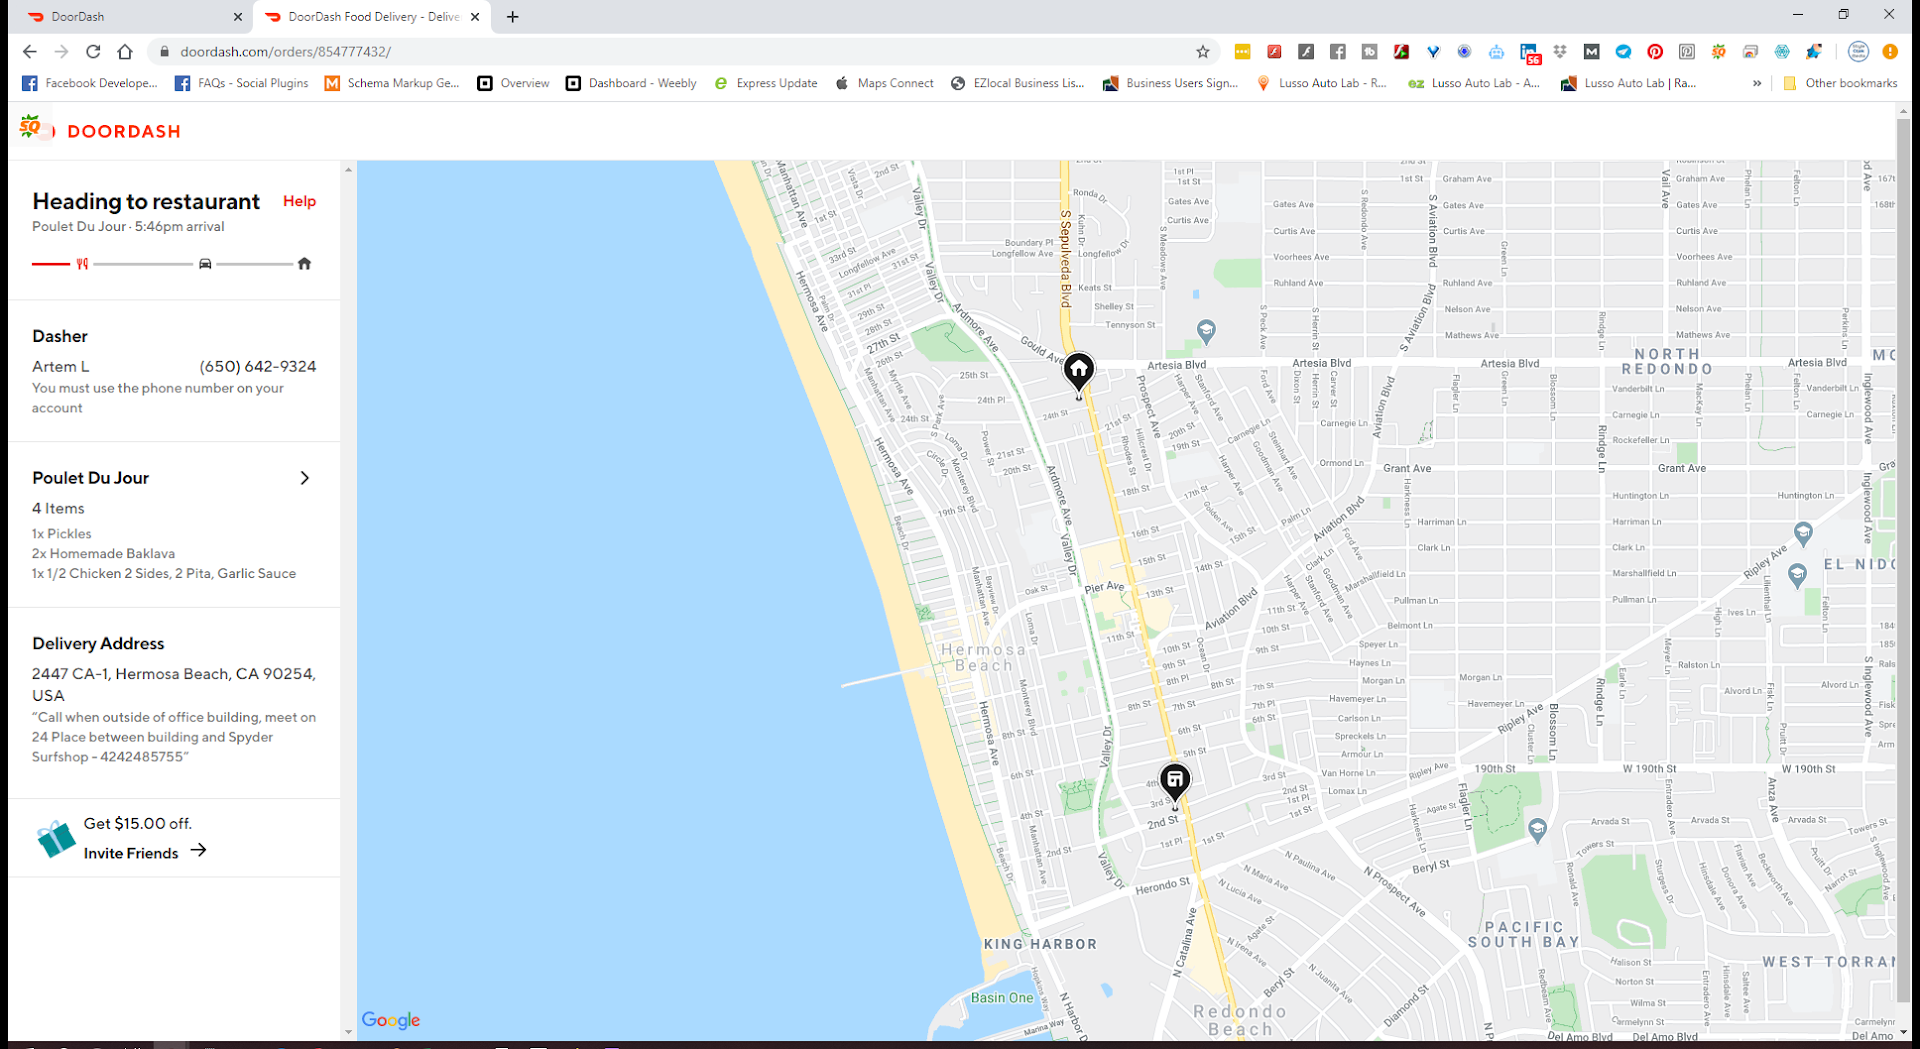Open Other bookmarks folder
Image resolution: width=1920 pixels, height=1049 pixels.
tap(1840, 83)
